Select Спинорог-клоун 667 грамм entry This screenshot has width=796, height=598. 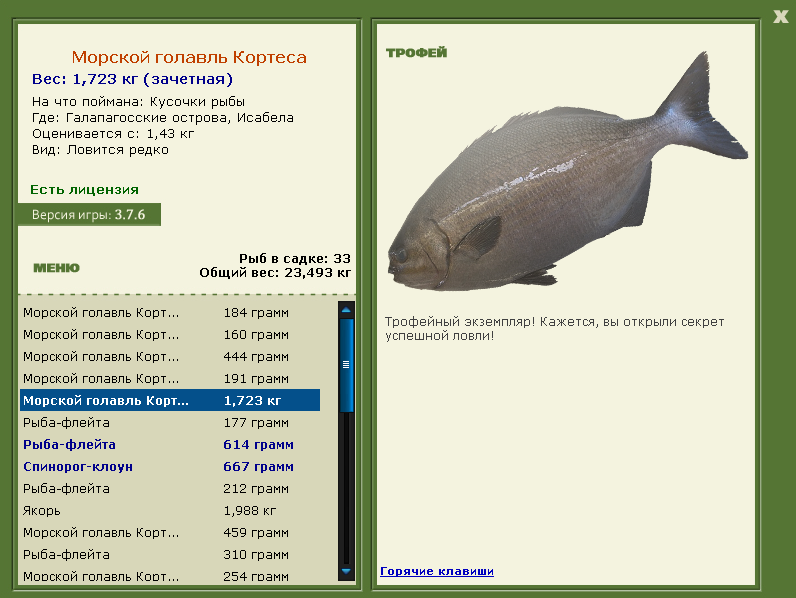tap(170, 467)
